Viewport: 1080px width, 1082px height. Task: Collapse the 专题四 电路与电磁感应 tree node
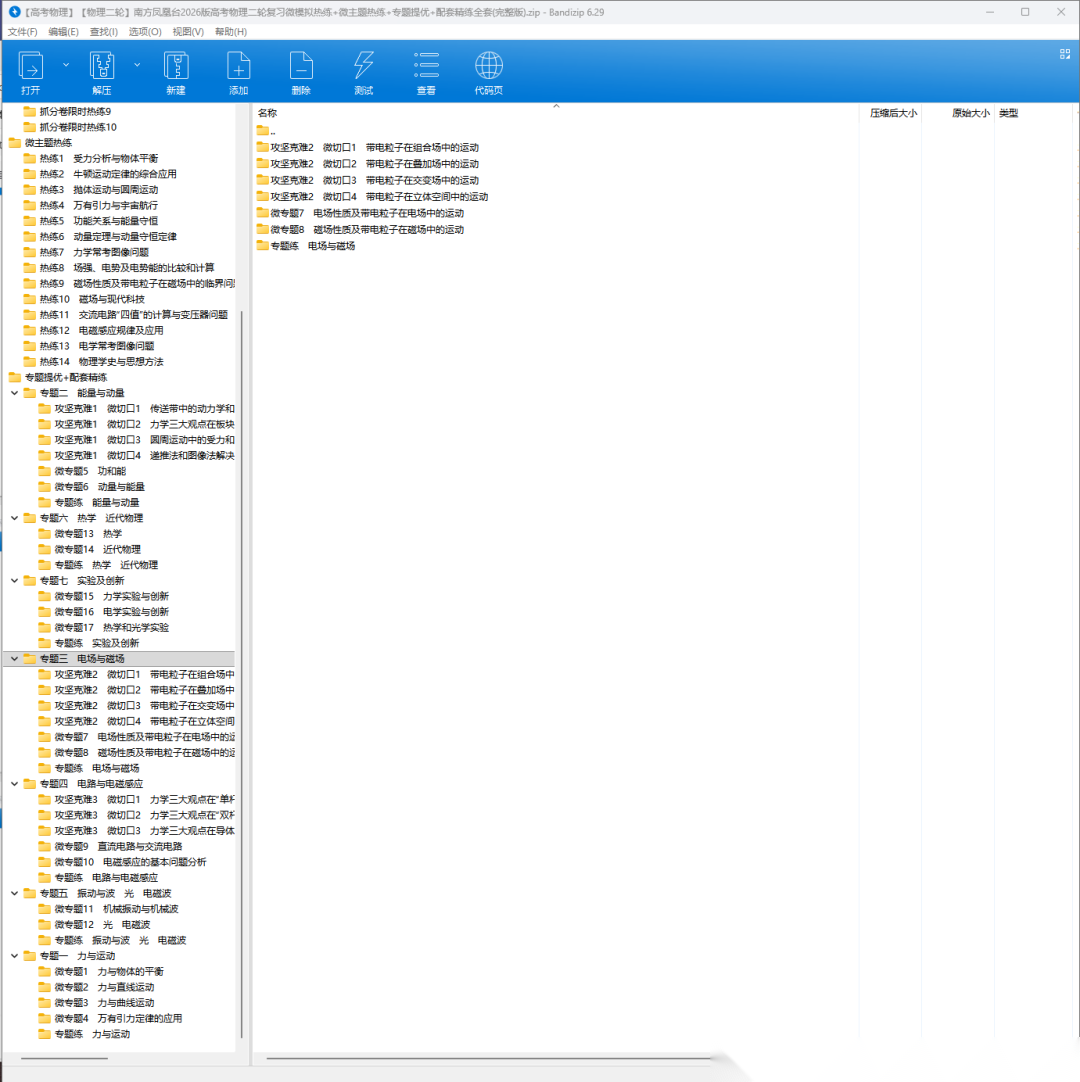14,784
